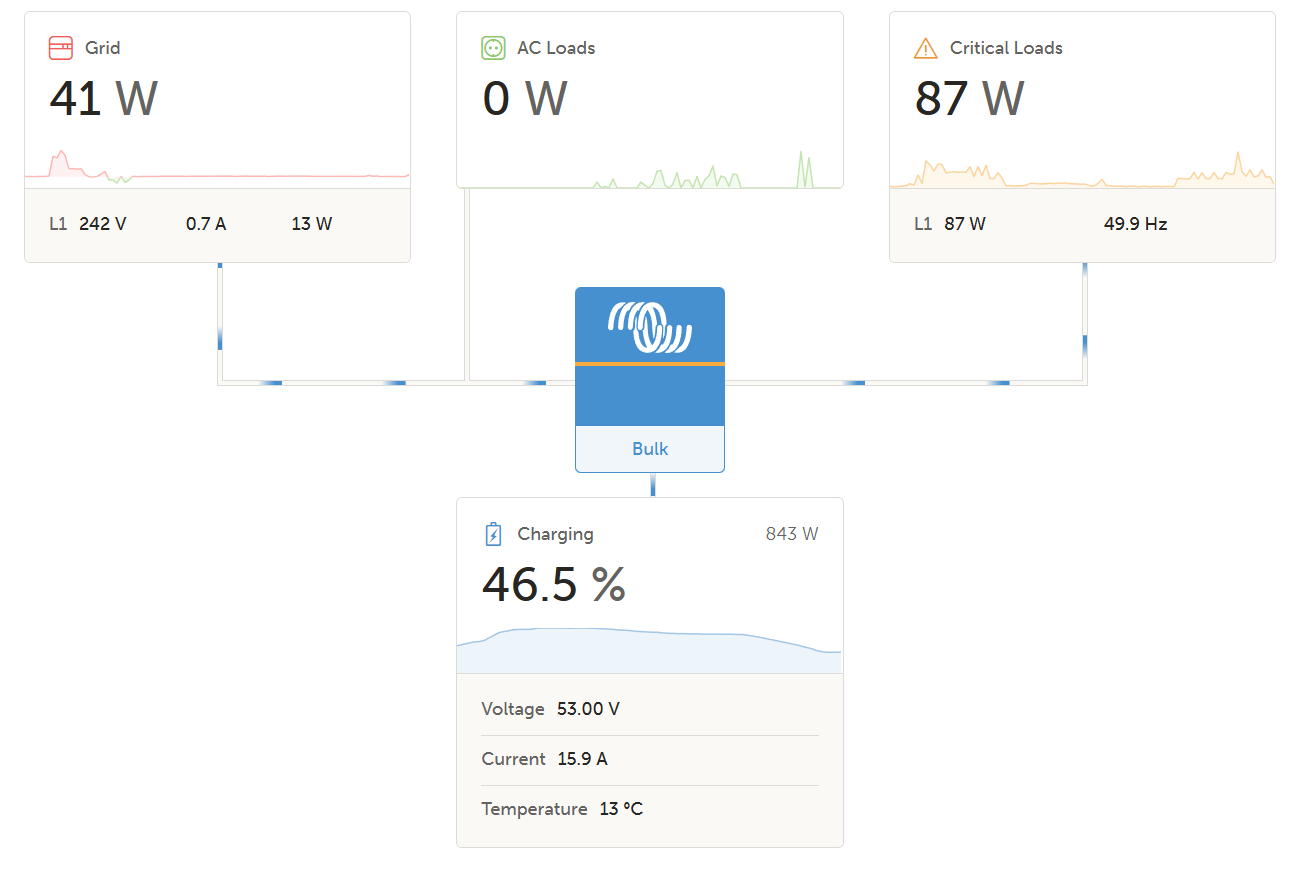The height and width of the screenshot is (882, 1300).
Task: Open the Grid card title
Action: (103, 48)
